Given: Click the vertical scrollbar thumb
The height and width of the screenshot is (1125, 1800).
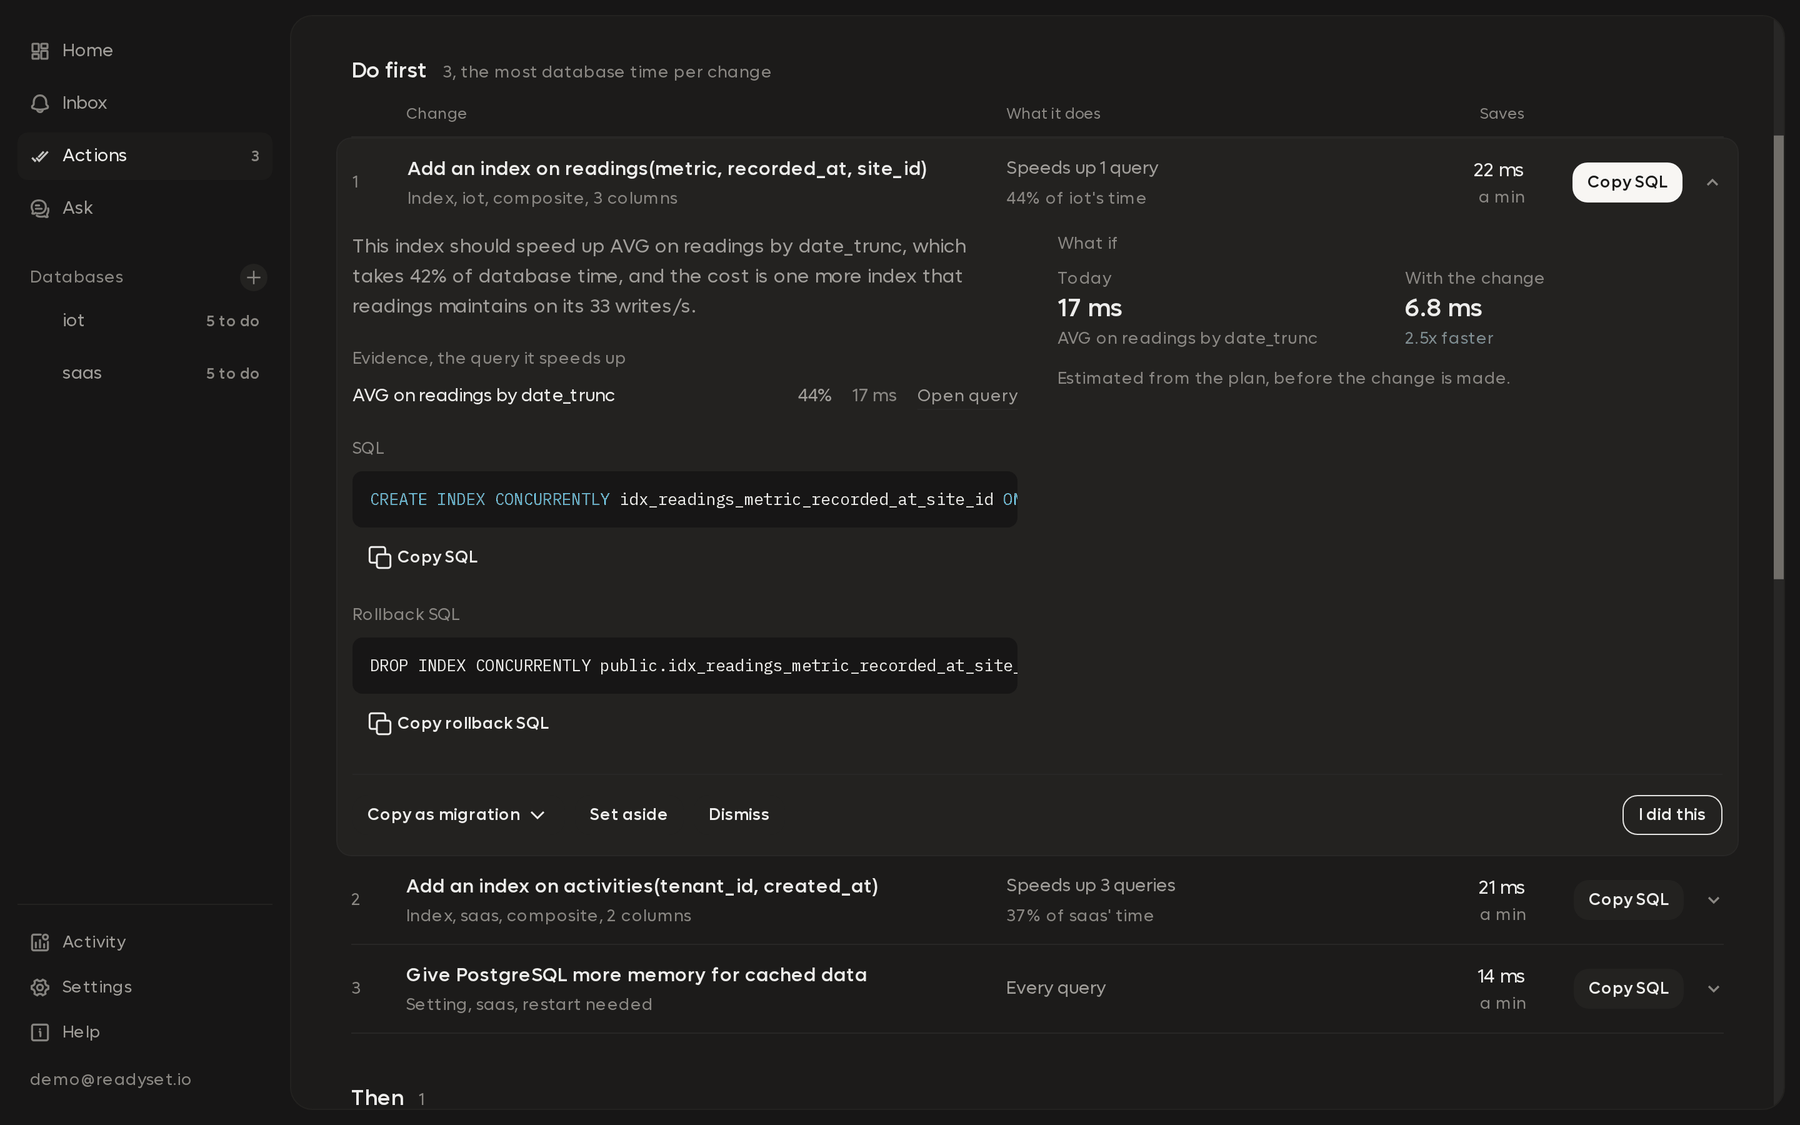Looking at the screenshot, I should [x=1778, y=357].
